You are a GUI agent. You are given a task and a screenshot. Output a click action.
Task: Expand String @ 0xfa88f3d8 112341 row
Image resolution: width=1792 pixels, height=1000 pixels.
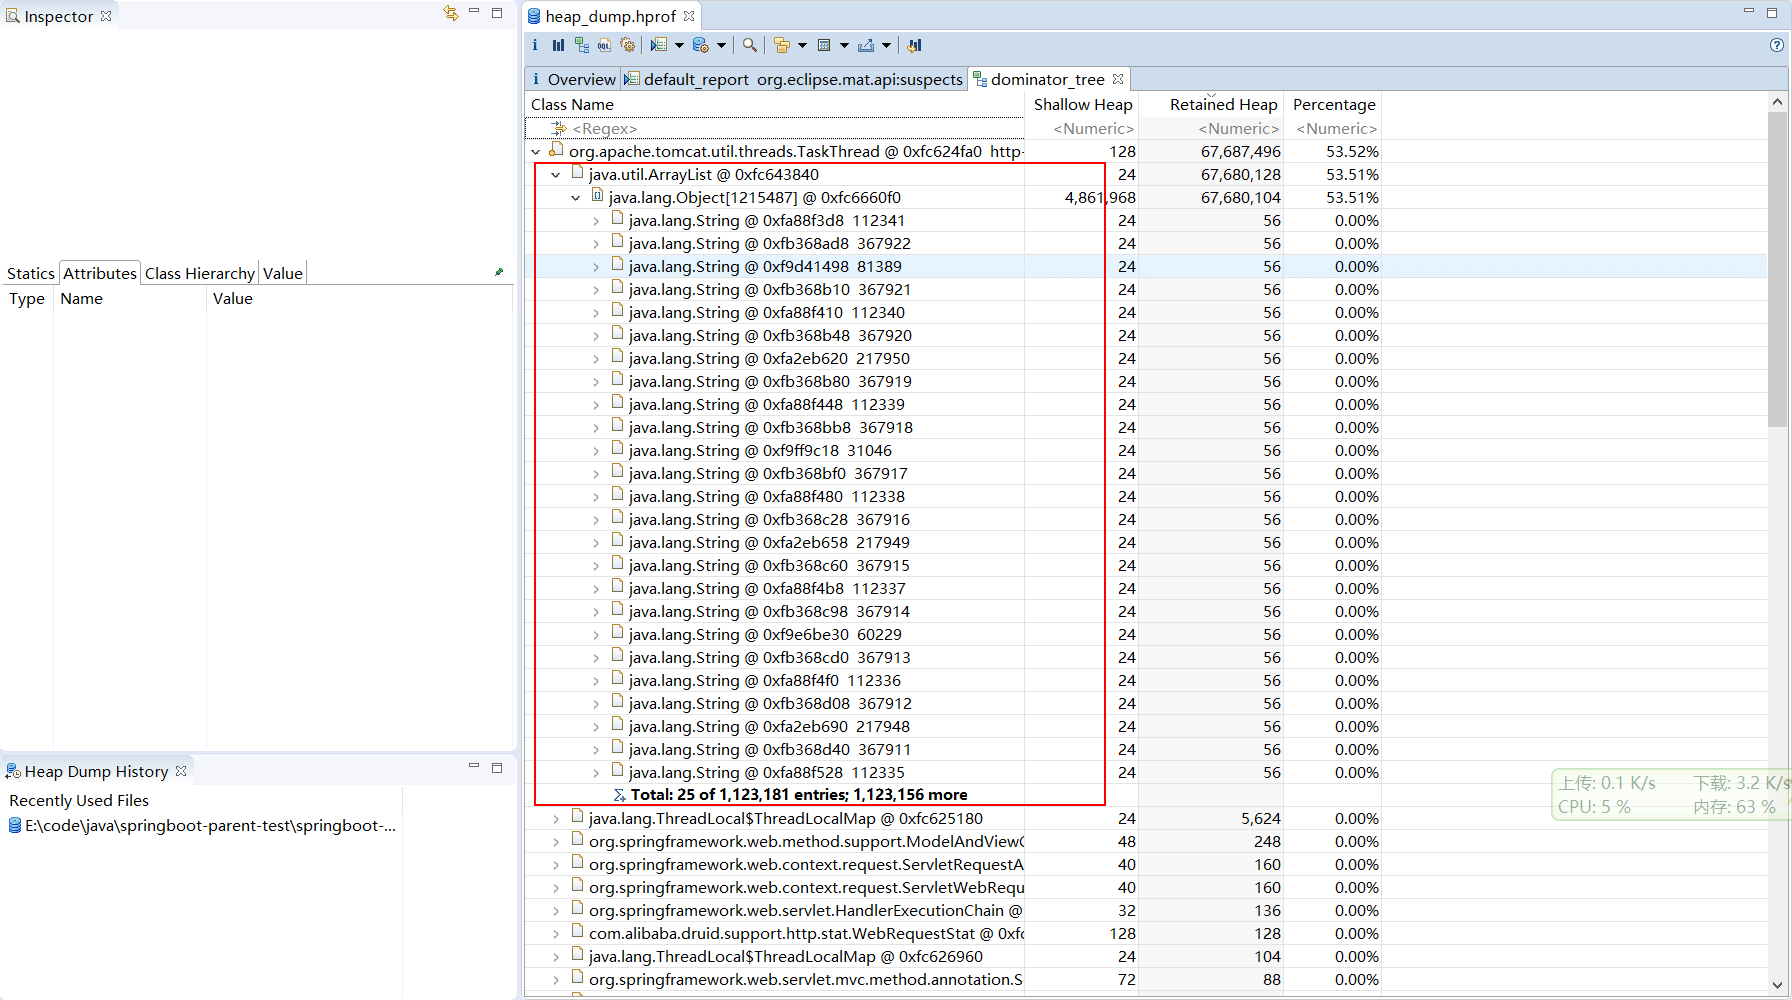point(596,221)
